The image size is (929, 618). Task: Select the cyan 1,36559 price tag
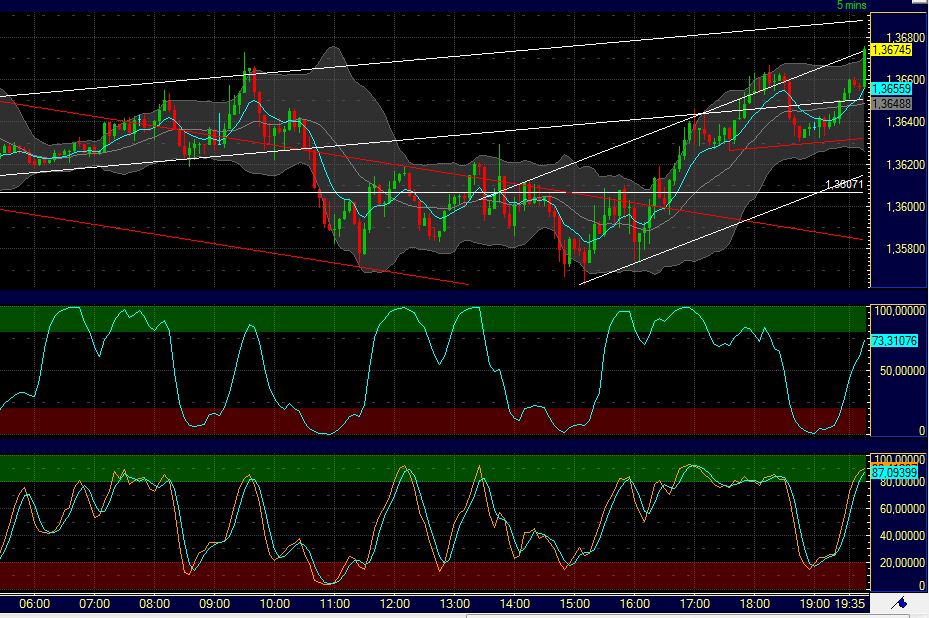891,89
